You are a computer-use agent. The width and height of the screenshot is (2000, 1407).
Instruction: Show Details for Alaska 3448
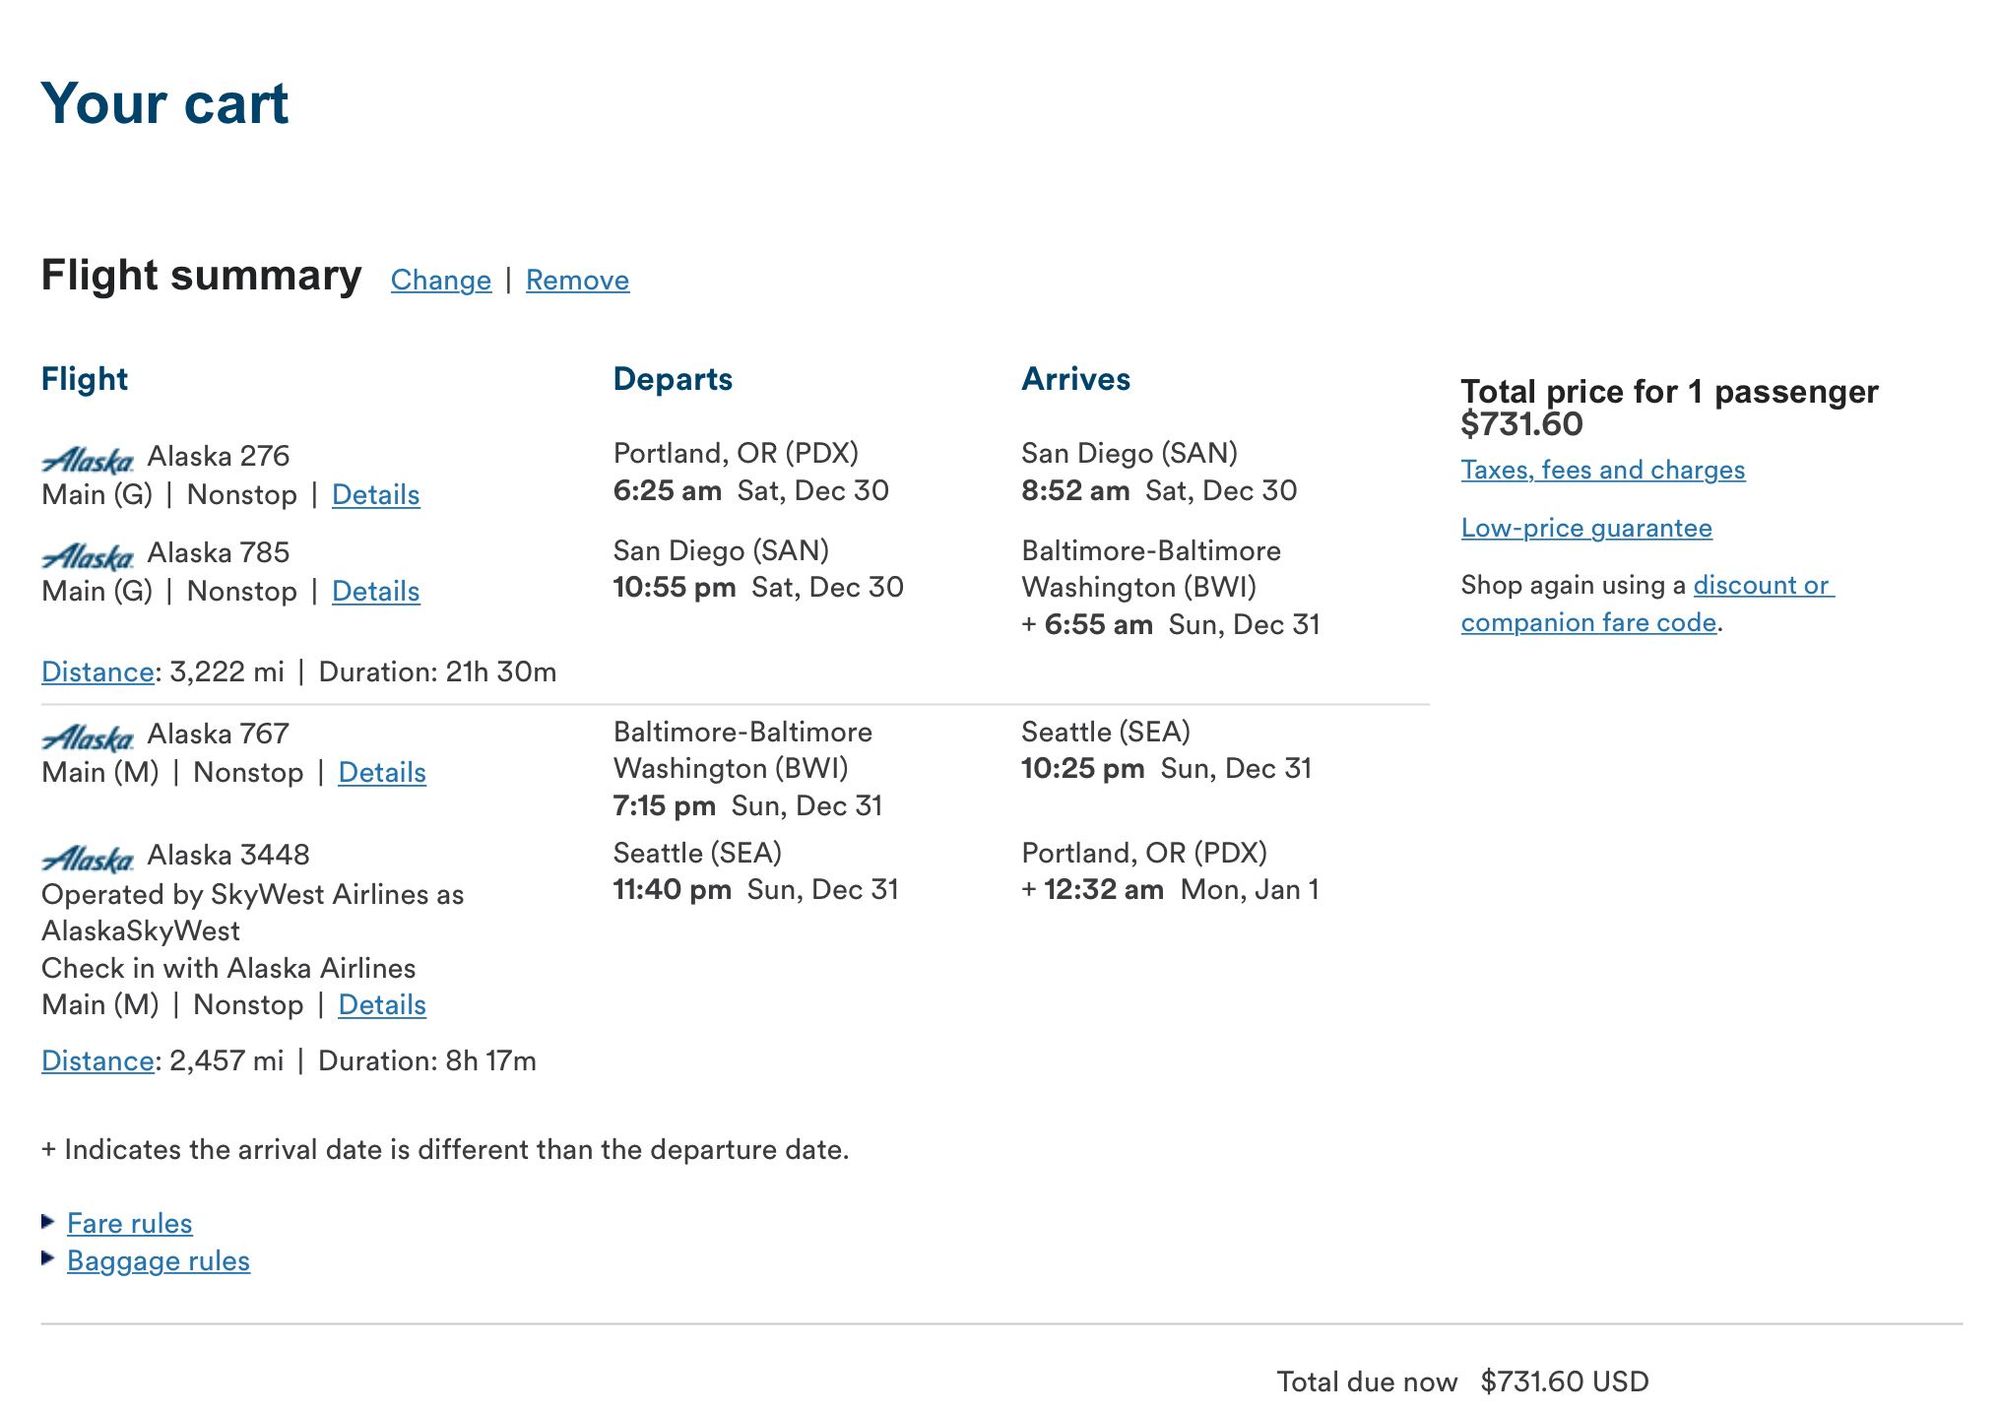point(382,1005)
